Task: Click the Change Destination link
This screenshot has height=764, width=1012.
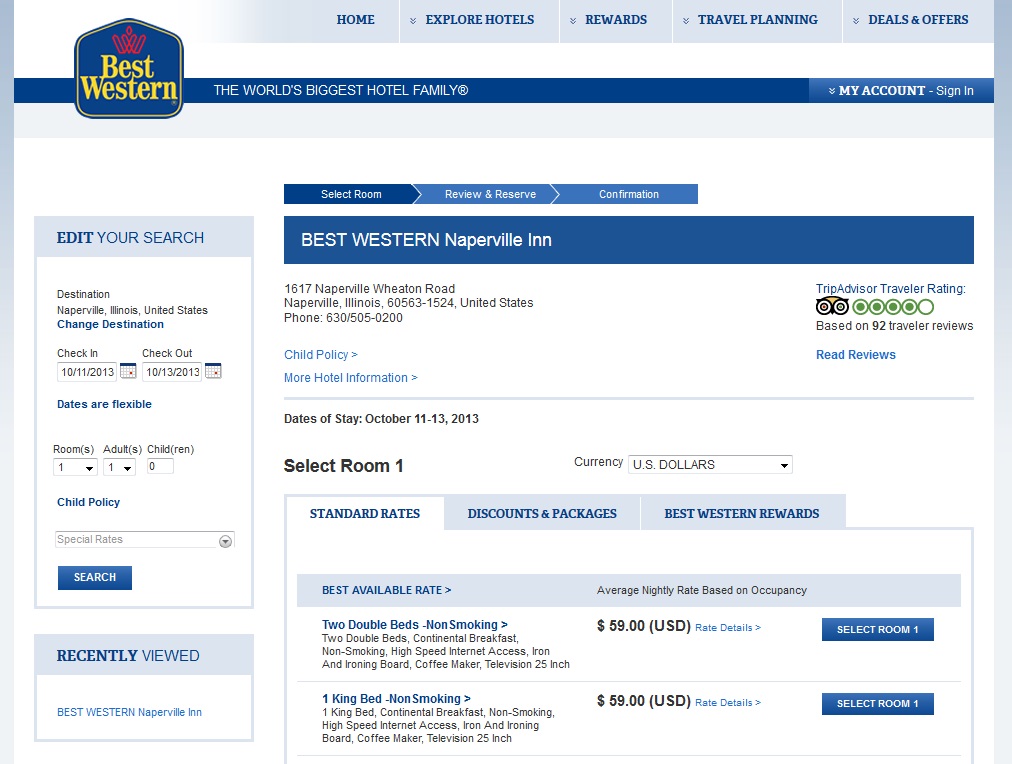Action: [110, 325]
